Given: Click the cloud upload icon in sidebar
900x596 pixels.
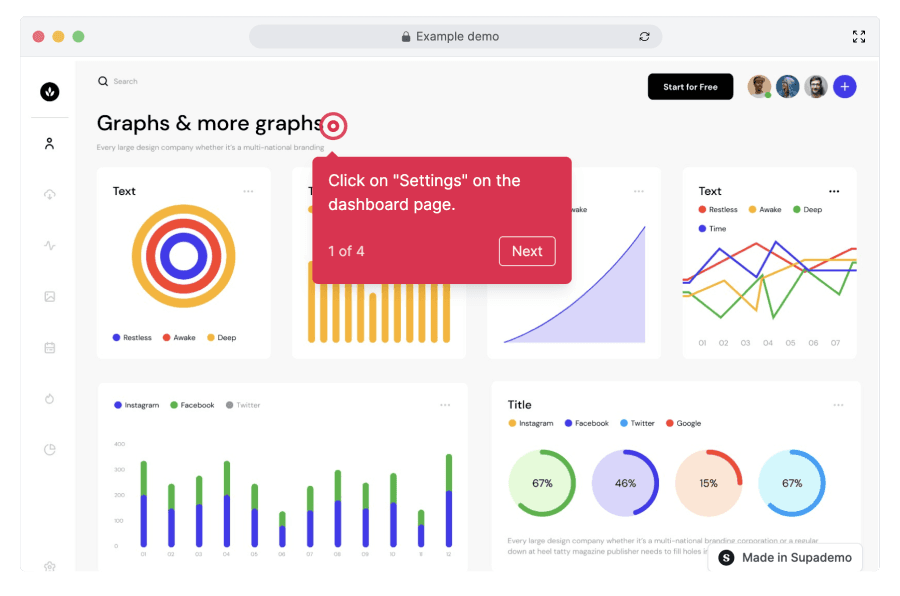Looking at the screenshot, I should click(50, 194).
